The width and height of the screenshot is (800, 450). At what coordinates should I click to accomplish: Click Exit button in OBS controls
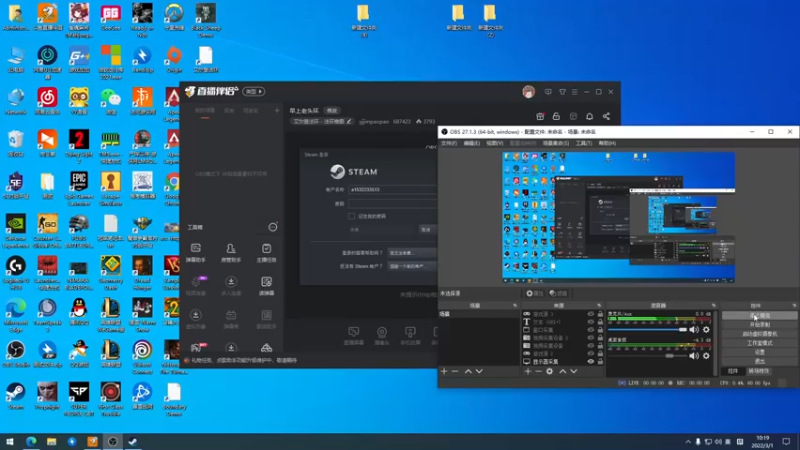760,361
